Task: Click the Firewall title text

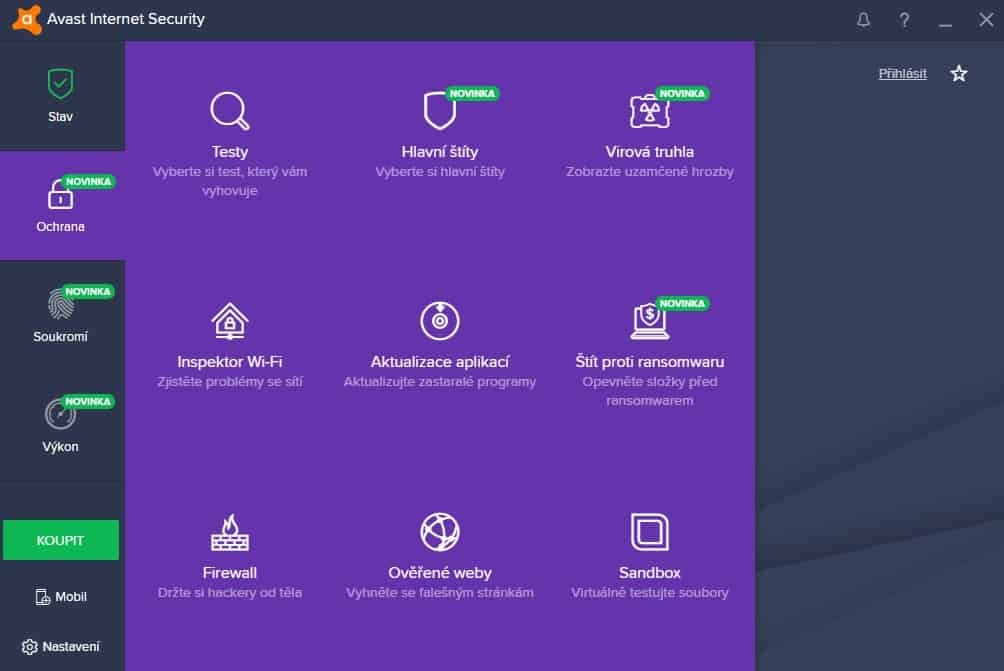Action: (230, 572)
